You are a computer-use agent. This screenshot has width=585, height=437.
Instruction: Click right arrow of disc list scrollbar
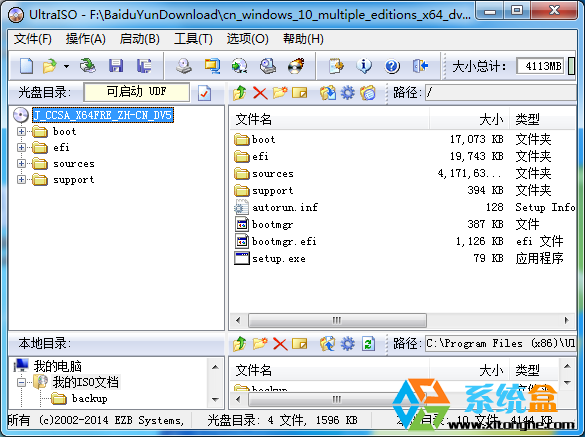tap(566, 320)
